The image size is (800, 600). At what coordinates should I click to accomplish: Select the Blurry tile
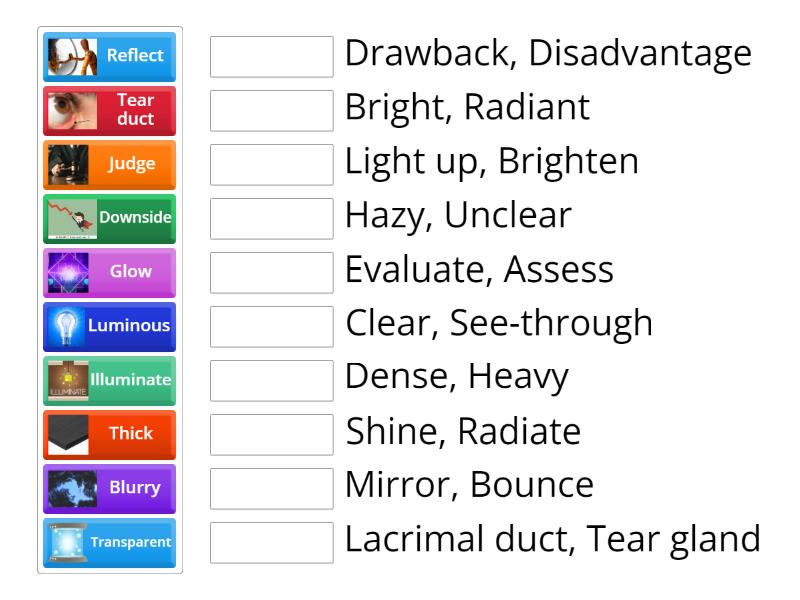tap(109, 489)
